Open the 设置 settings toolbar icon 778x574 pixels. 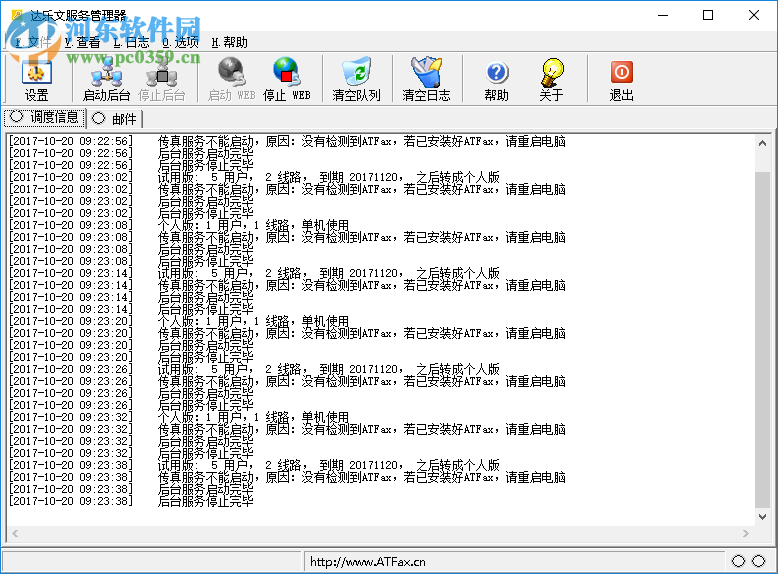pyautogui.click(x=36, y=79)
